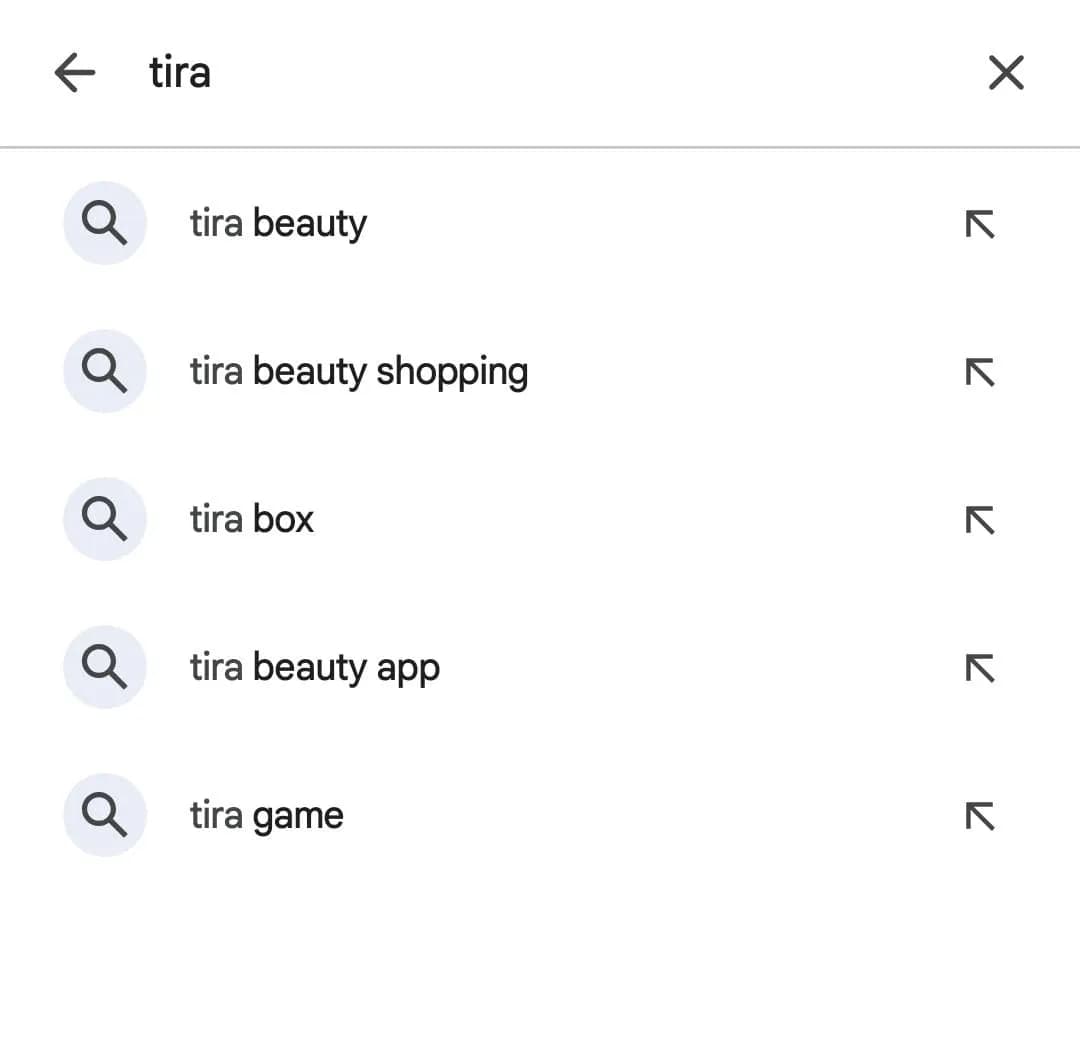Fill query using arrow beside 'tira beauty'
1080x1054 pixels.
980,224
